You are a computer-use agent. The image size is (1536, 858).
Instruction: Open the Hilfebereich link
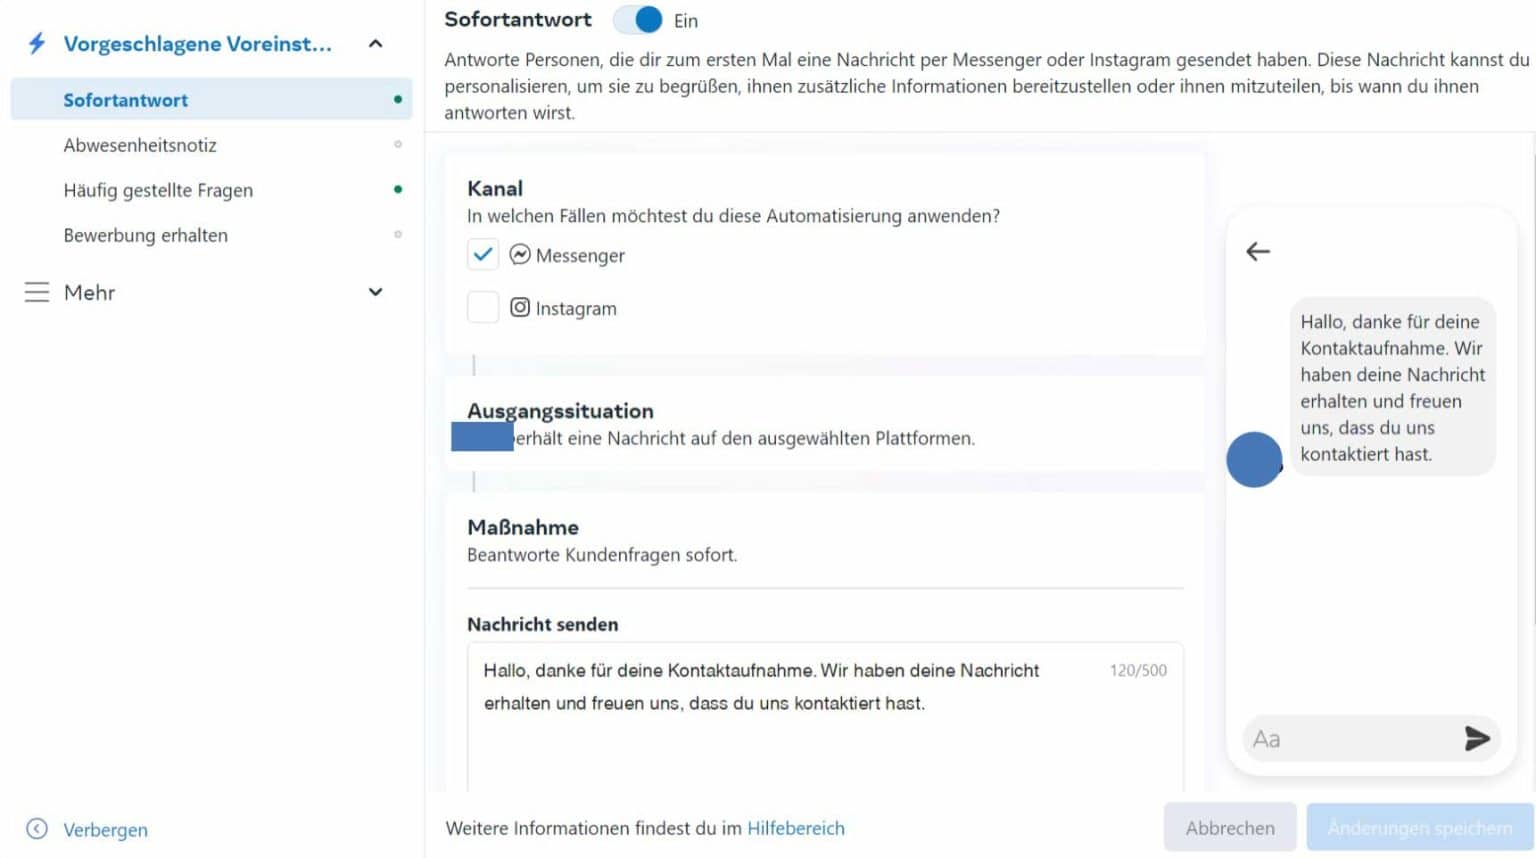coord(795,828)
